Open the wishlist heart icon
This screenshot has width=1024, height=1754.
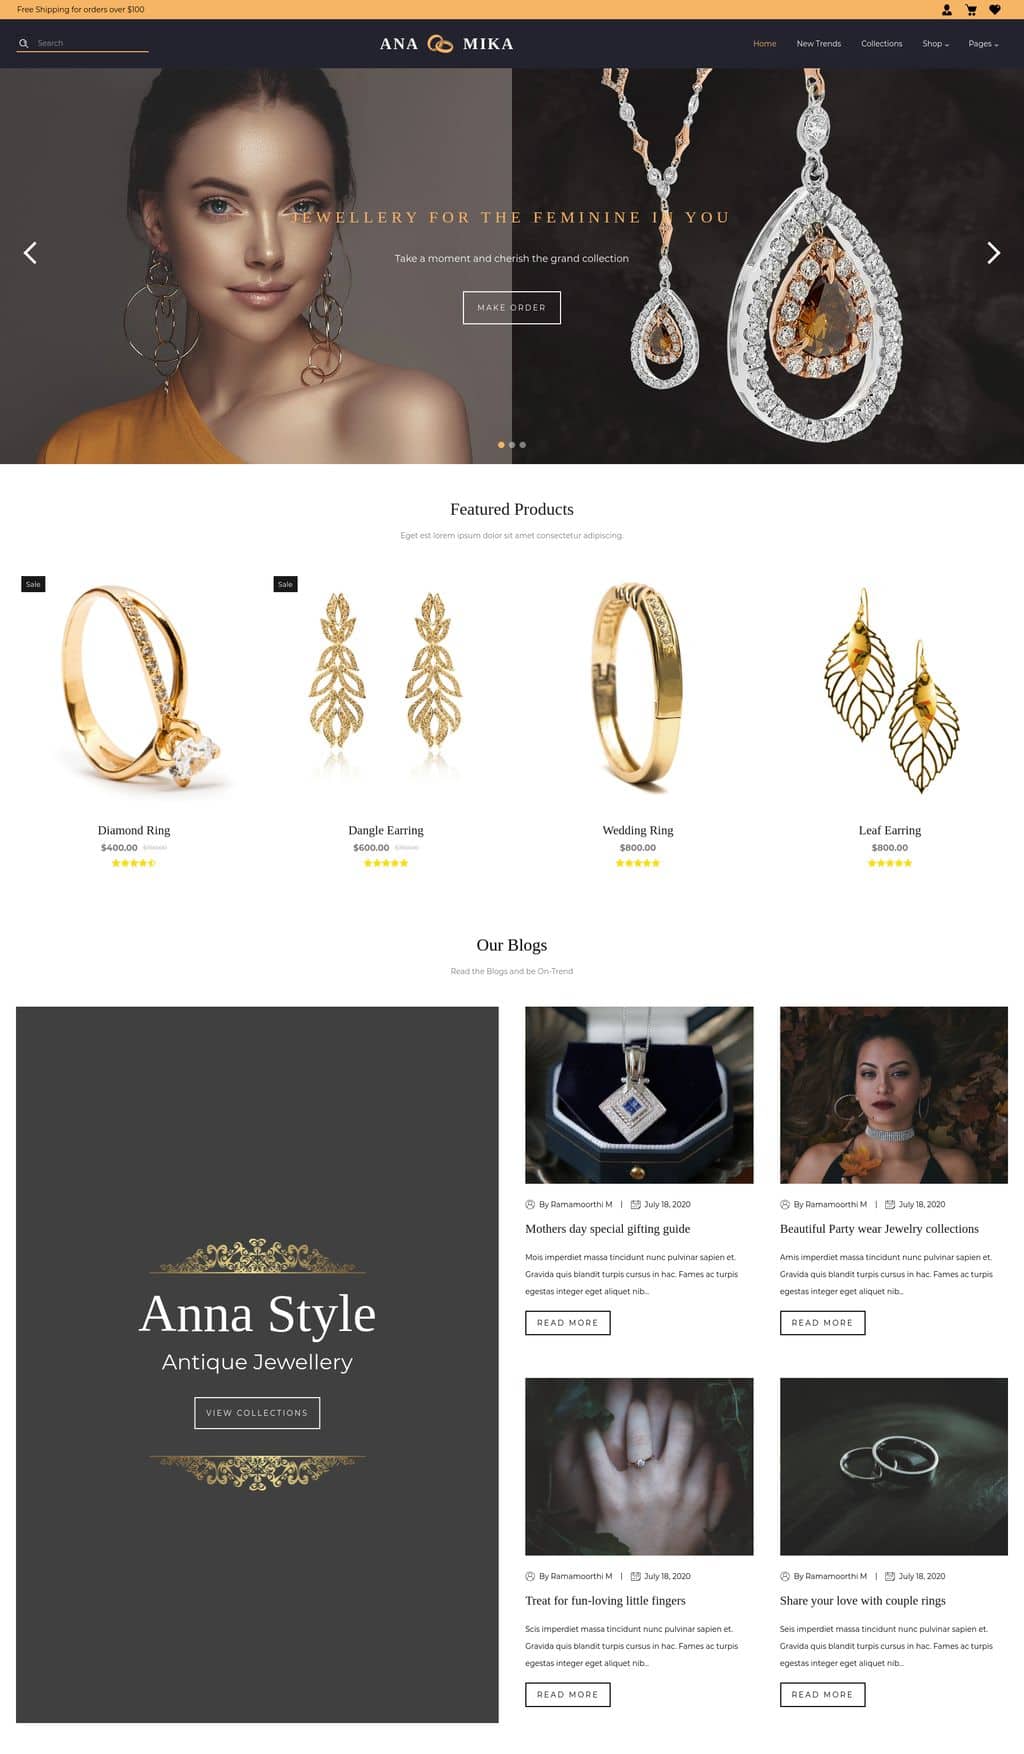click(995, 10)
